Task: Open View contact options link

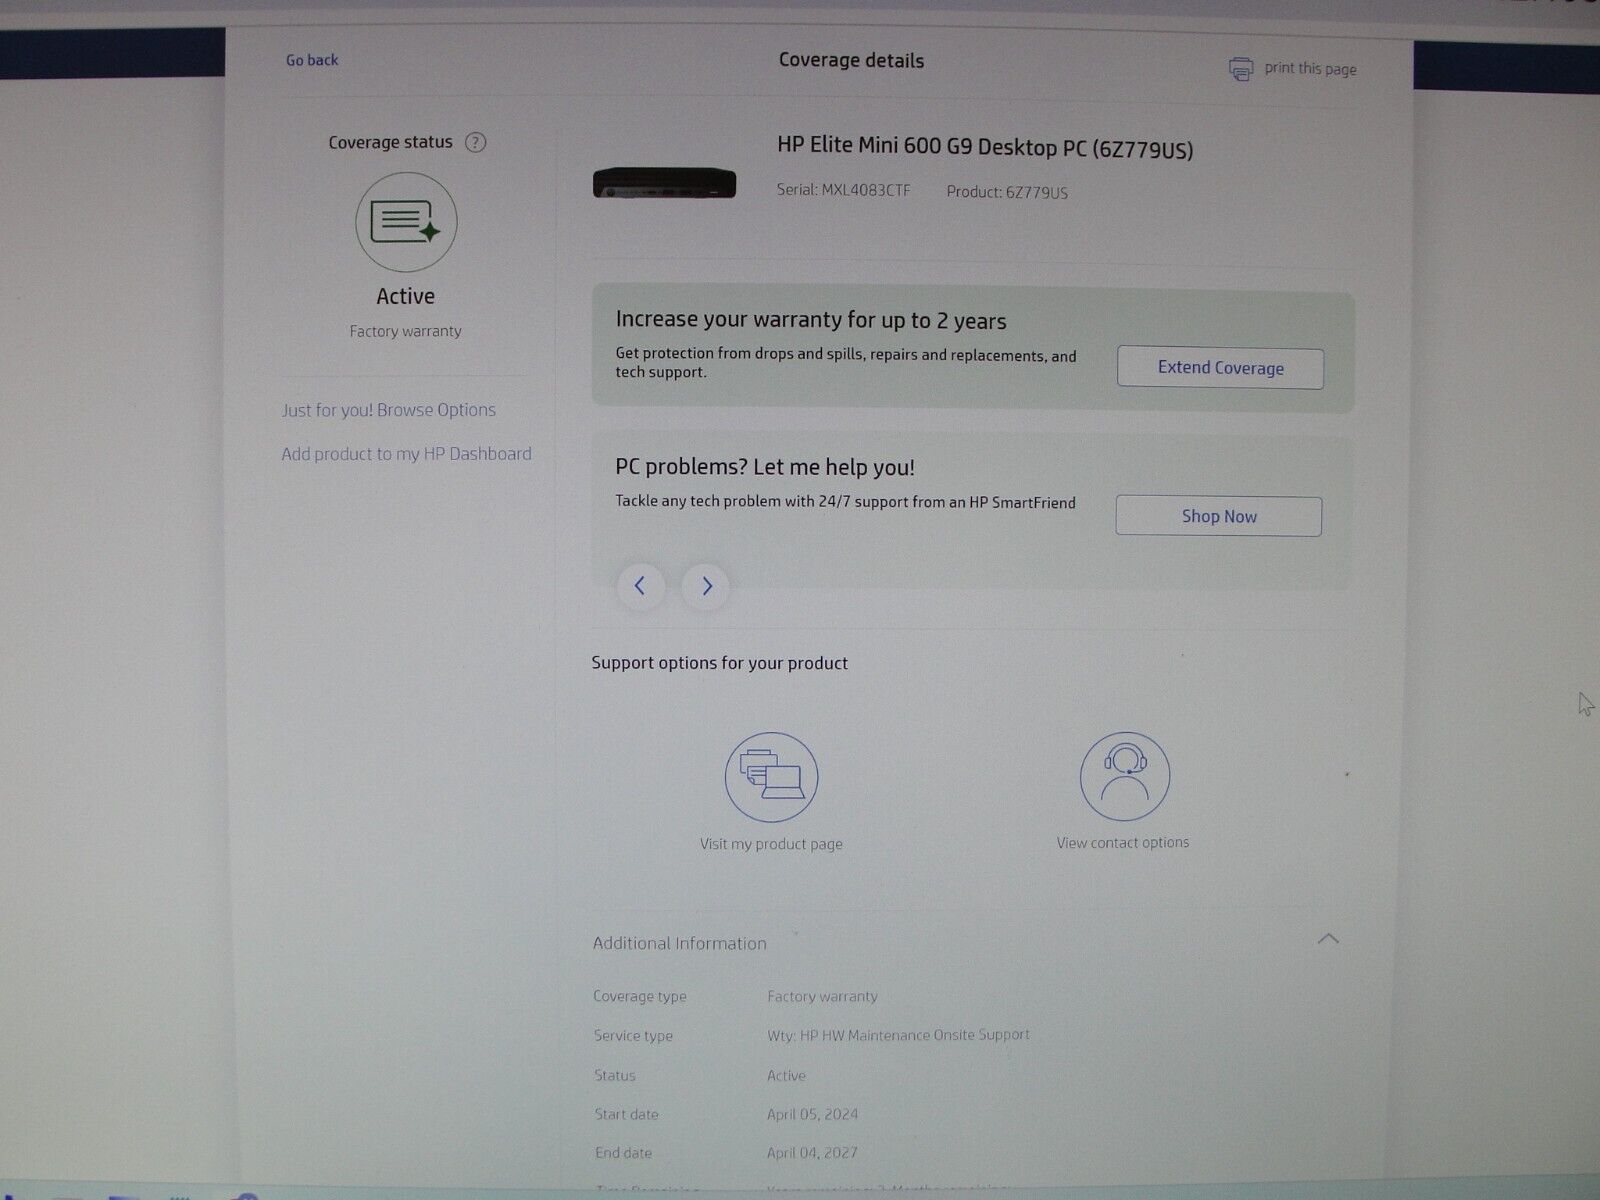Action: (1123, 843)
